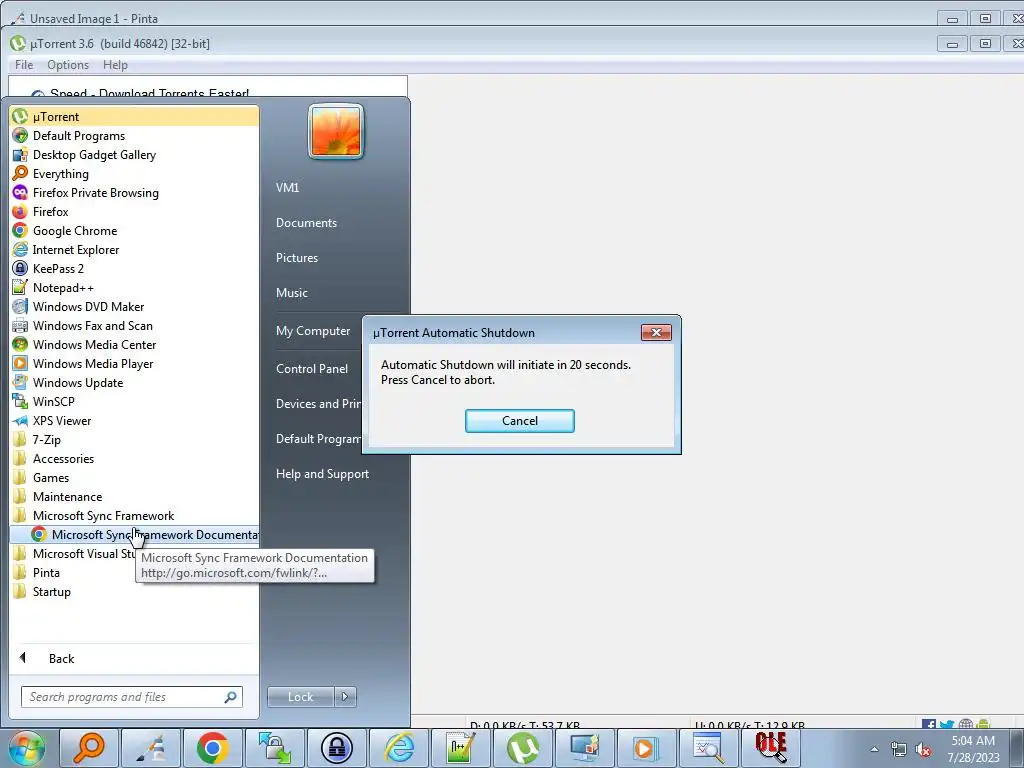1024x768 pixels.
Task: Open the µTorrent File menu
Action: 24,65
